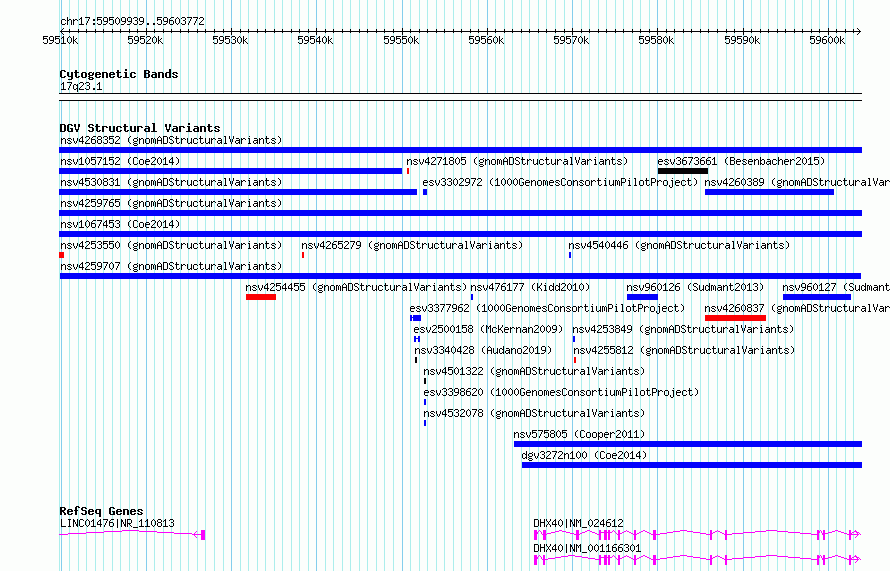Click the blue nsv960127 variant bar

click(817, 297)
